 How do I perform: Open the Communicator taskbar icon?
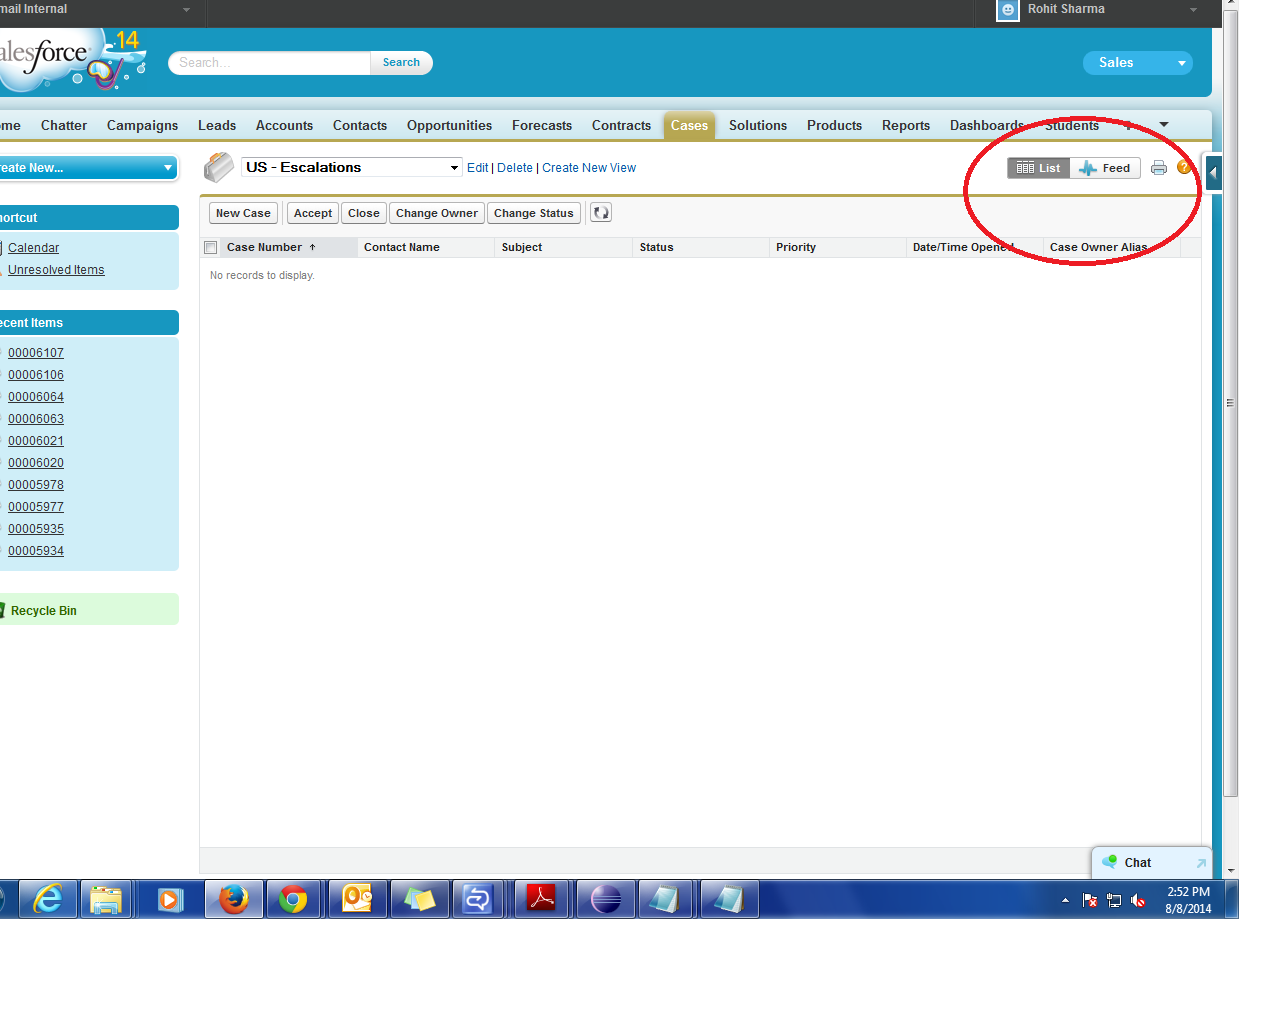click(x=479, y=900)
